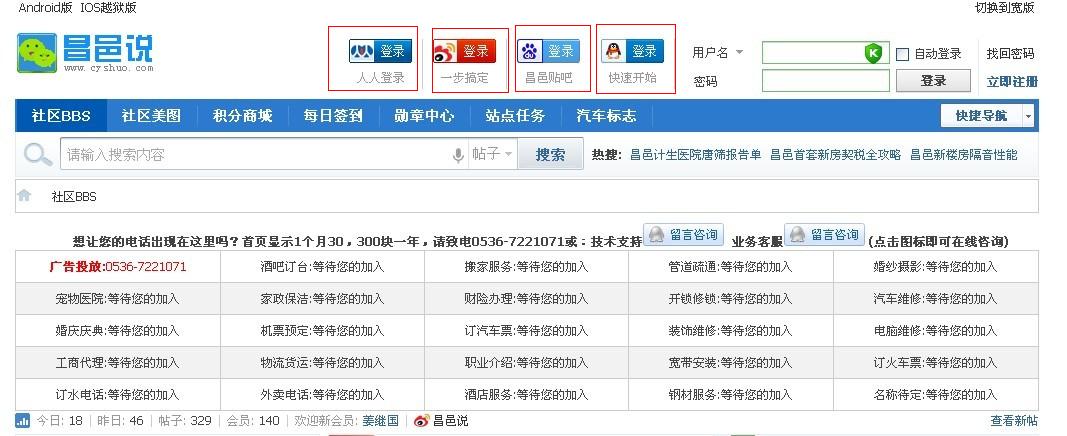Click the 婚庆庆典:等待您的加入 cell
Image resolution: width=1067 pixels, height=436 pixels.
click(x=118, y=331)
